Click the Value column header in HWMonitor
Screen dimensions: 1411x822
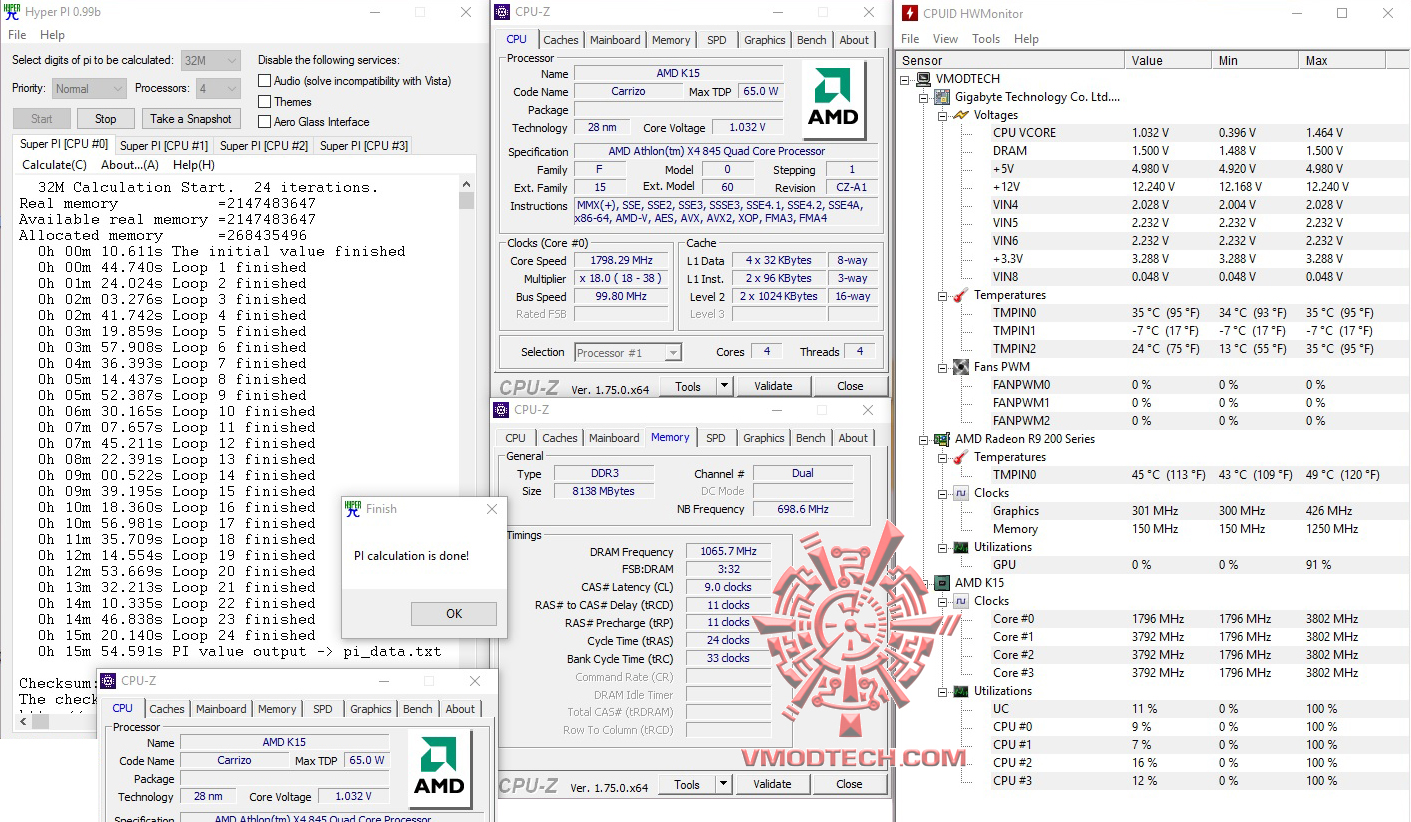coord(1167,60)
